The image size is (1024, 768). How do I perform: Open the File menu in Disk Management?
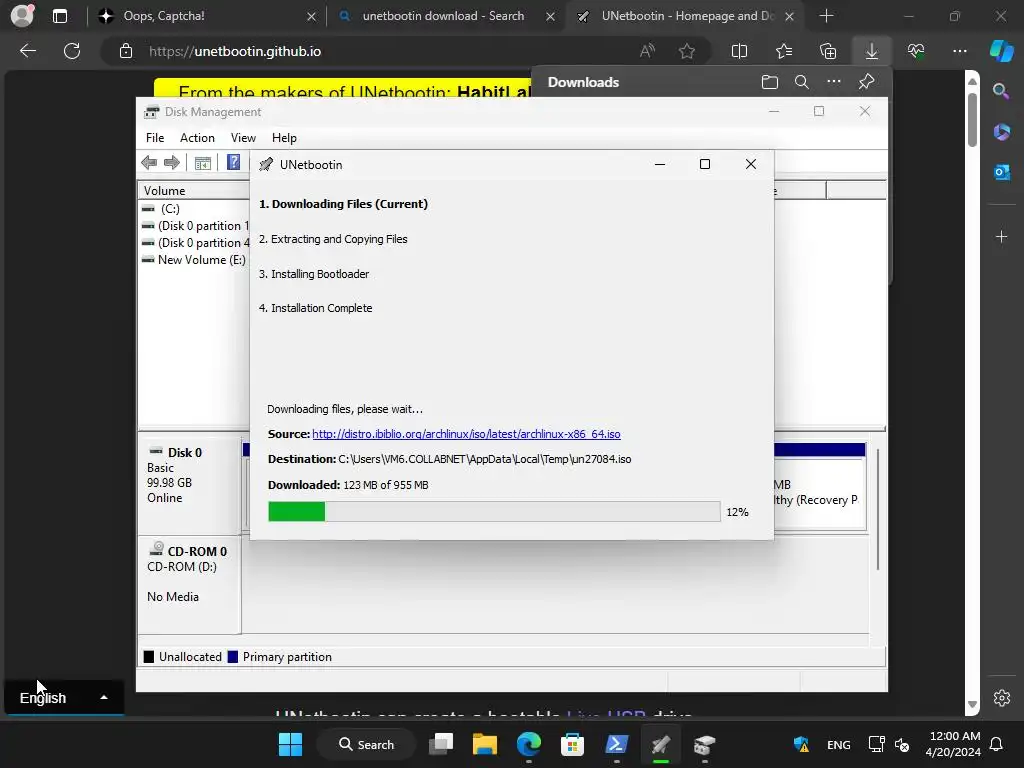pyautogui.click(x=155, y=138)
